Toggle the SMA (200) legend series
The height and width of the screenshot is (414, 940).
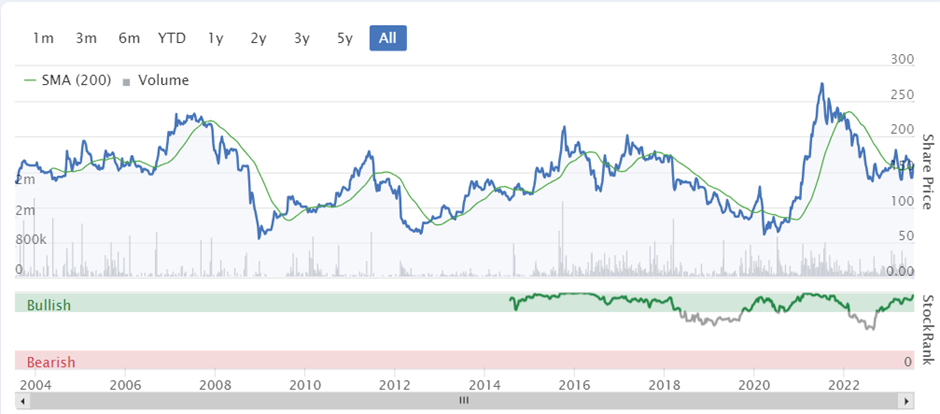click(67, 80)
